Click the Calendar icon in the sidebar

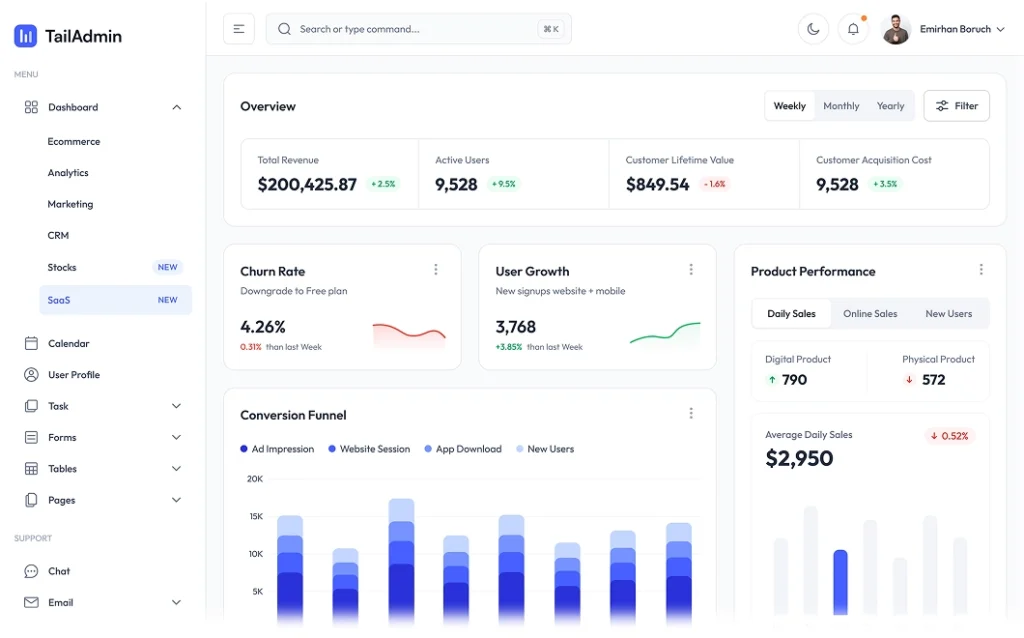31,343
